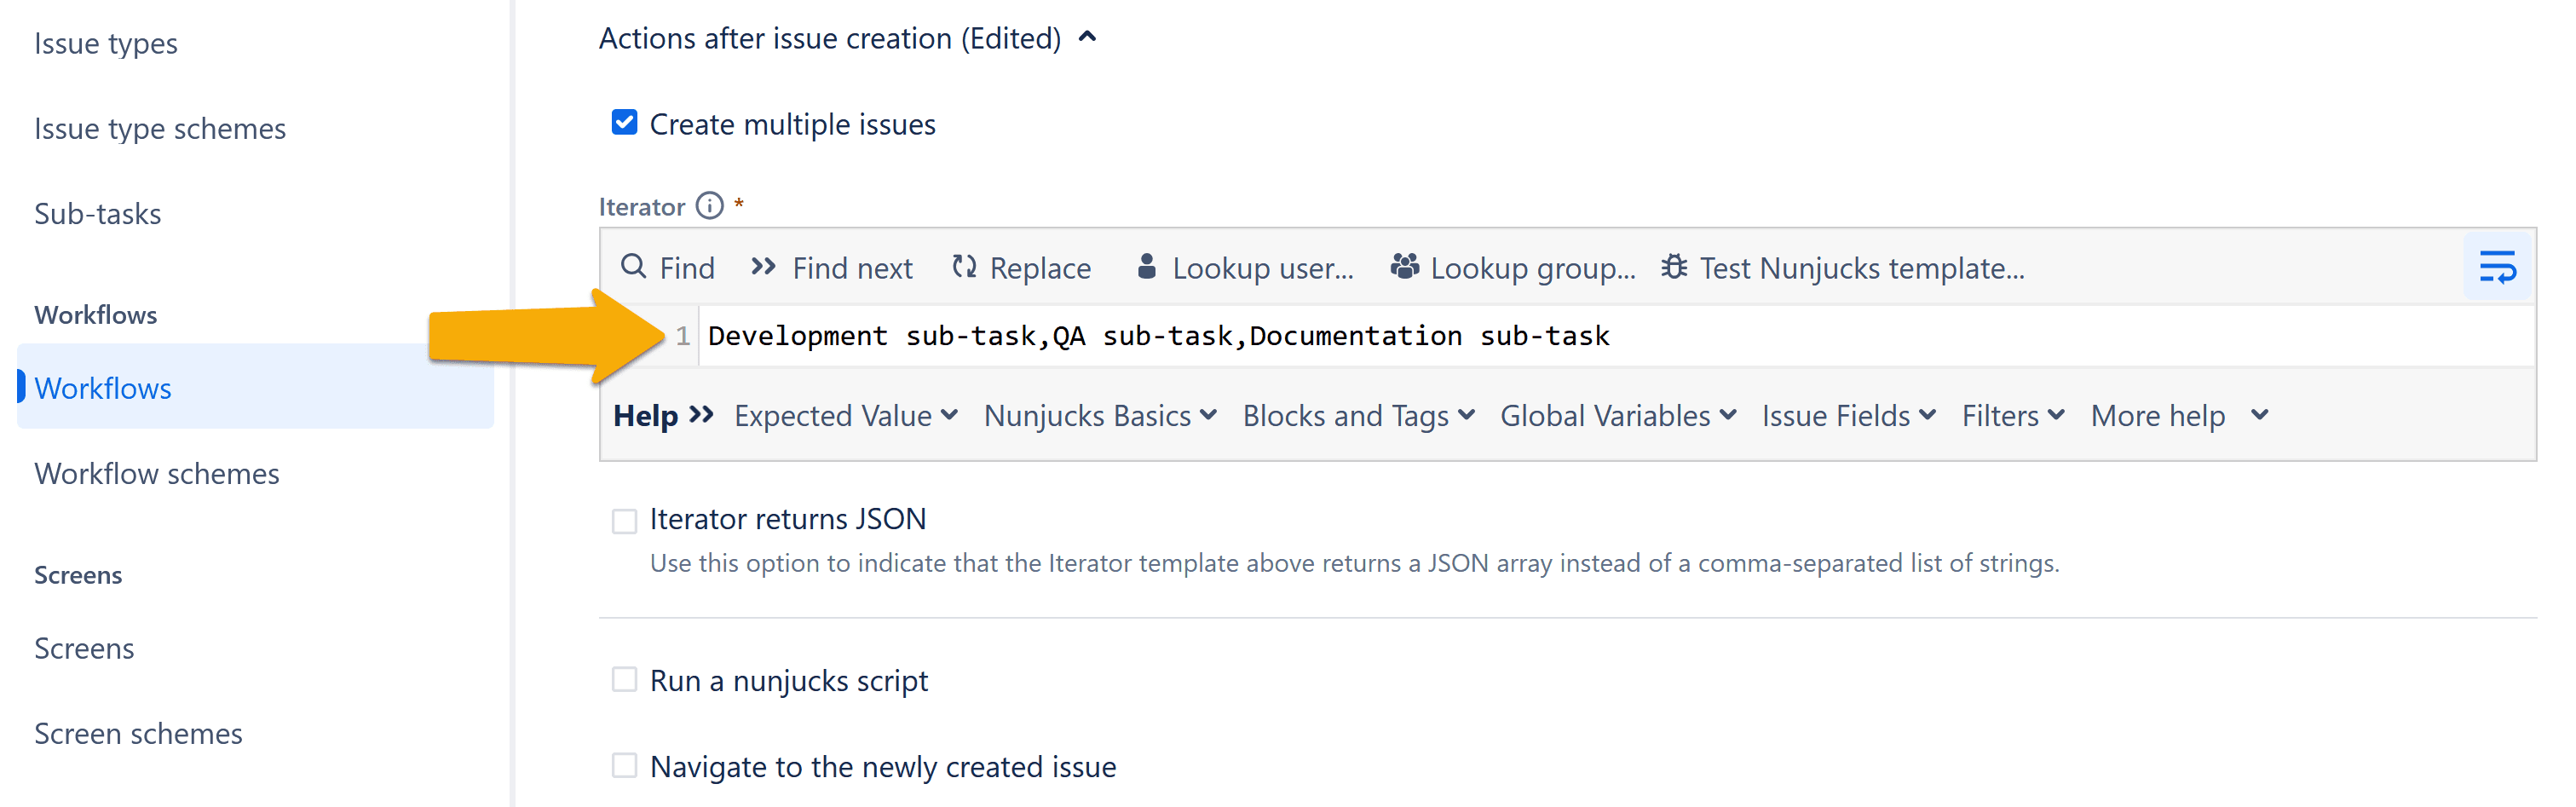Image resolution: width=2576 pixels, height=807 pixels.
Task: Open Expected Value help dropdown
Action: click(x=846, y=415)
